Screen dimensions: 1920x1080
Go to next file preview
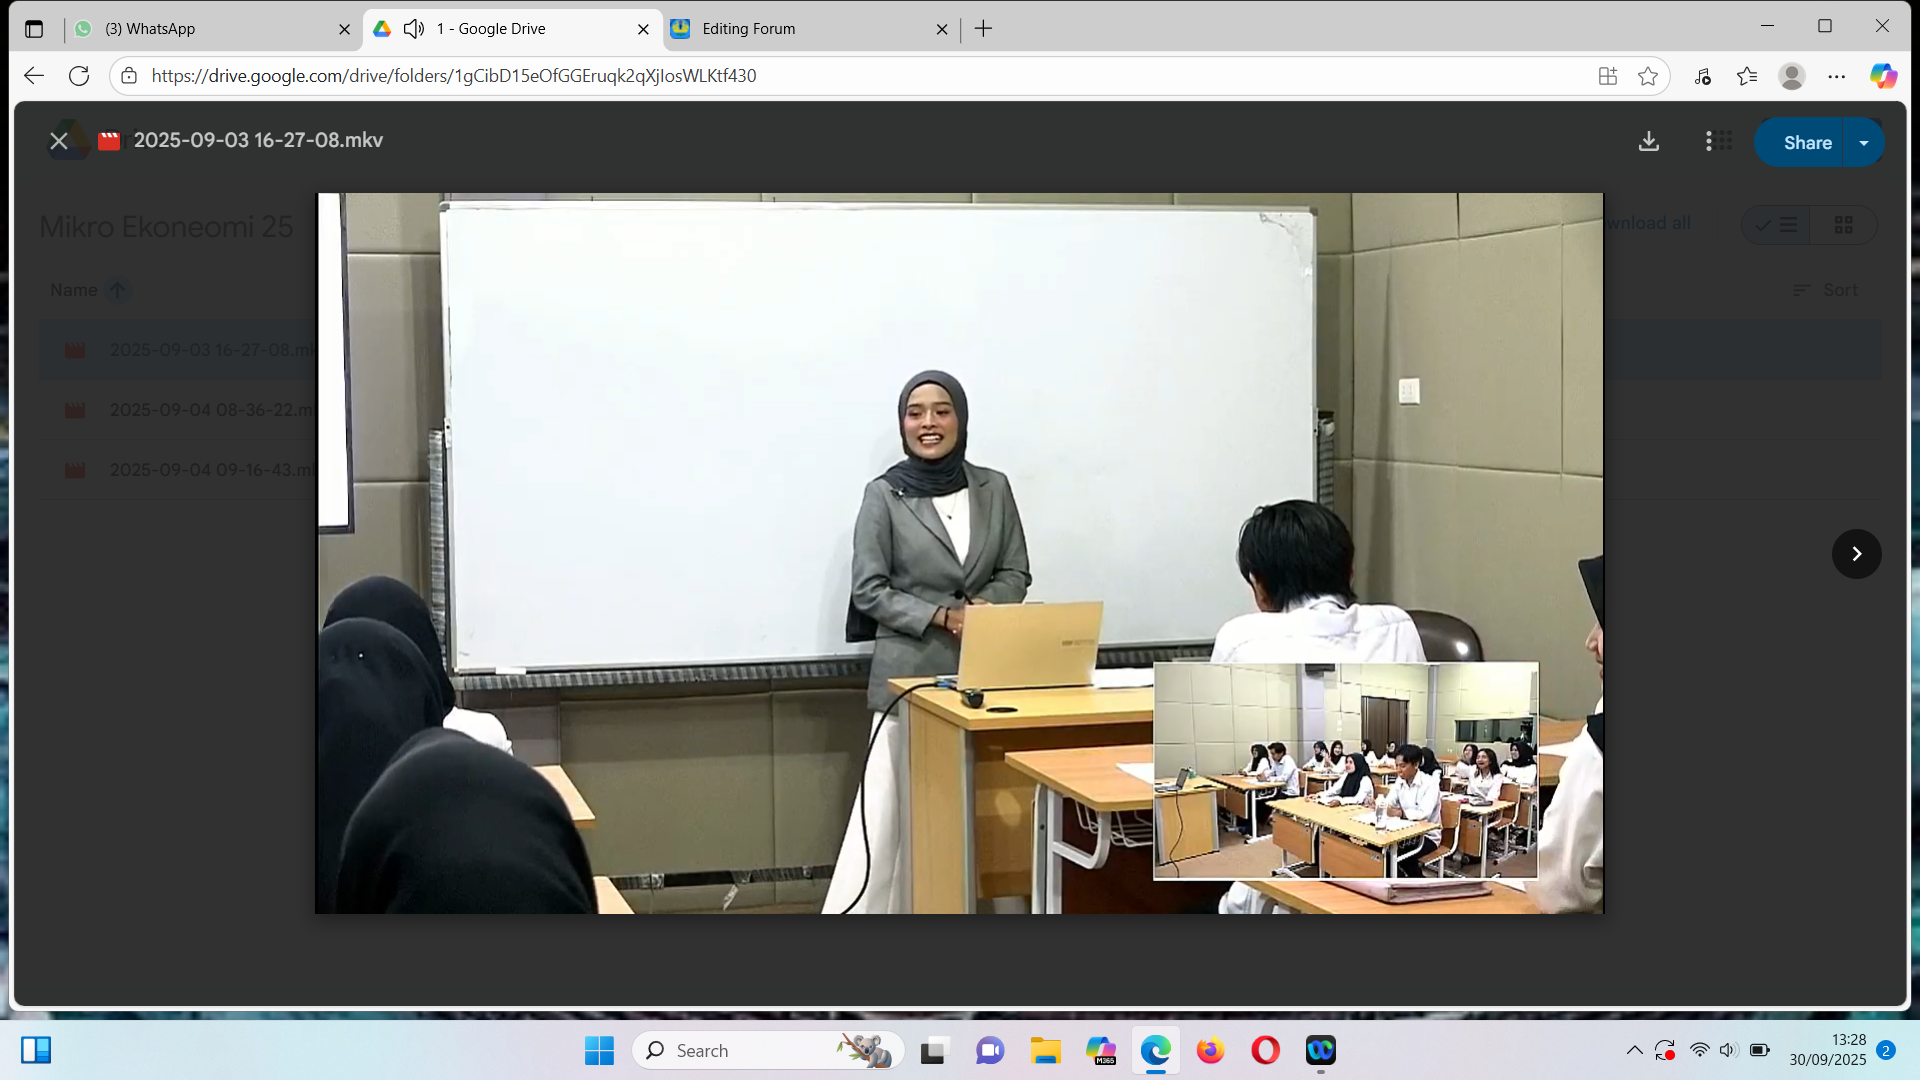[1856, 554]
